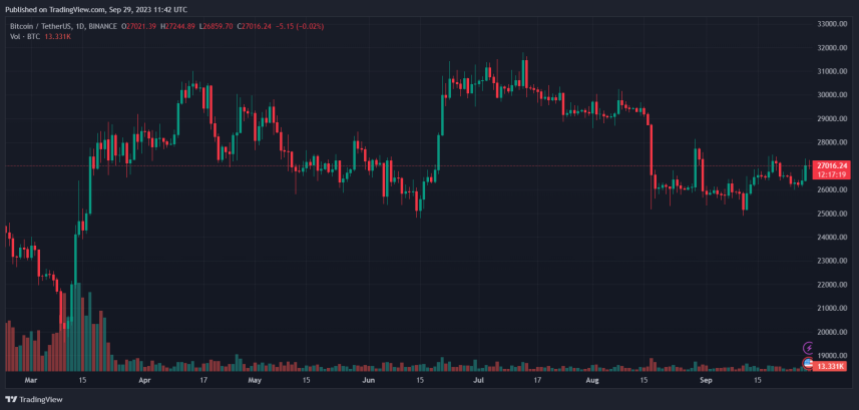Click the Aug label on the time axis

[593, 380]
